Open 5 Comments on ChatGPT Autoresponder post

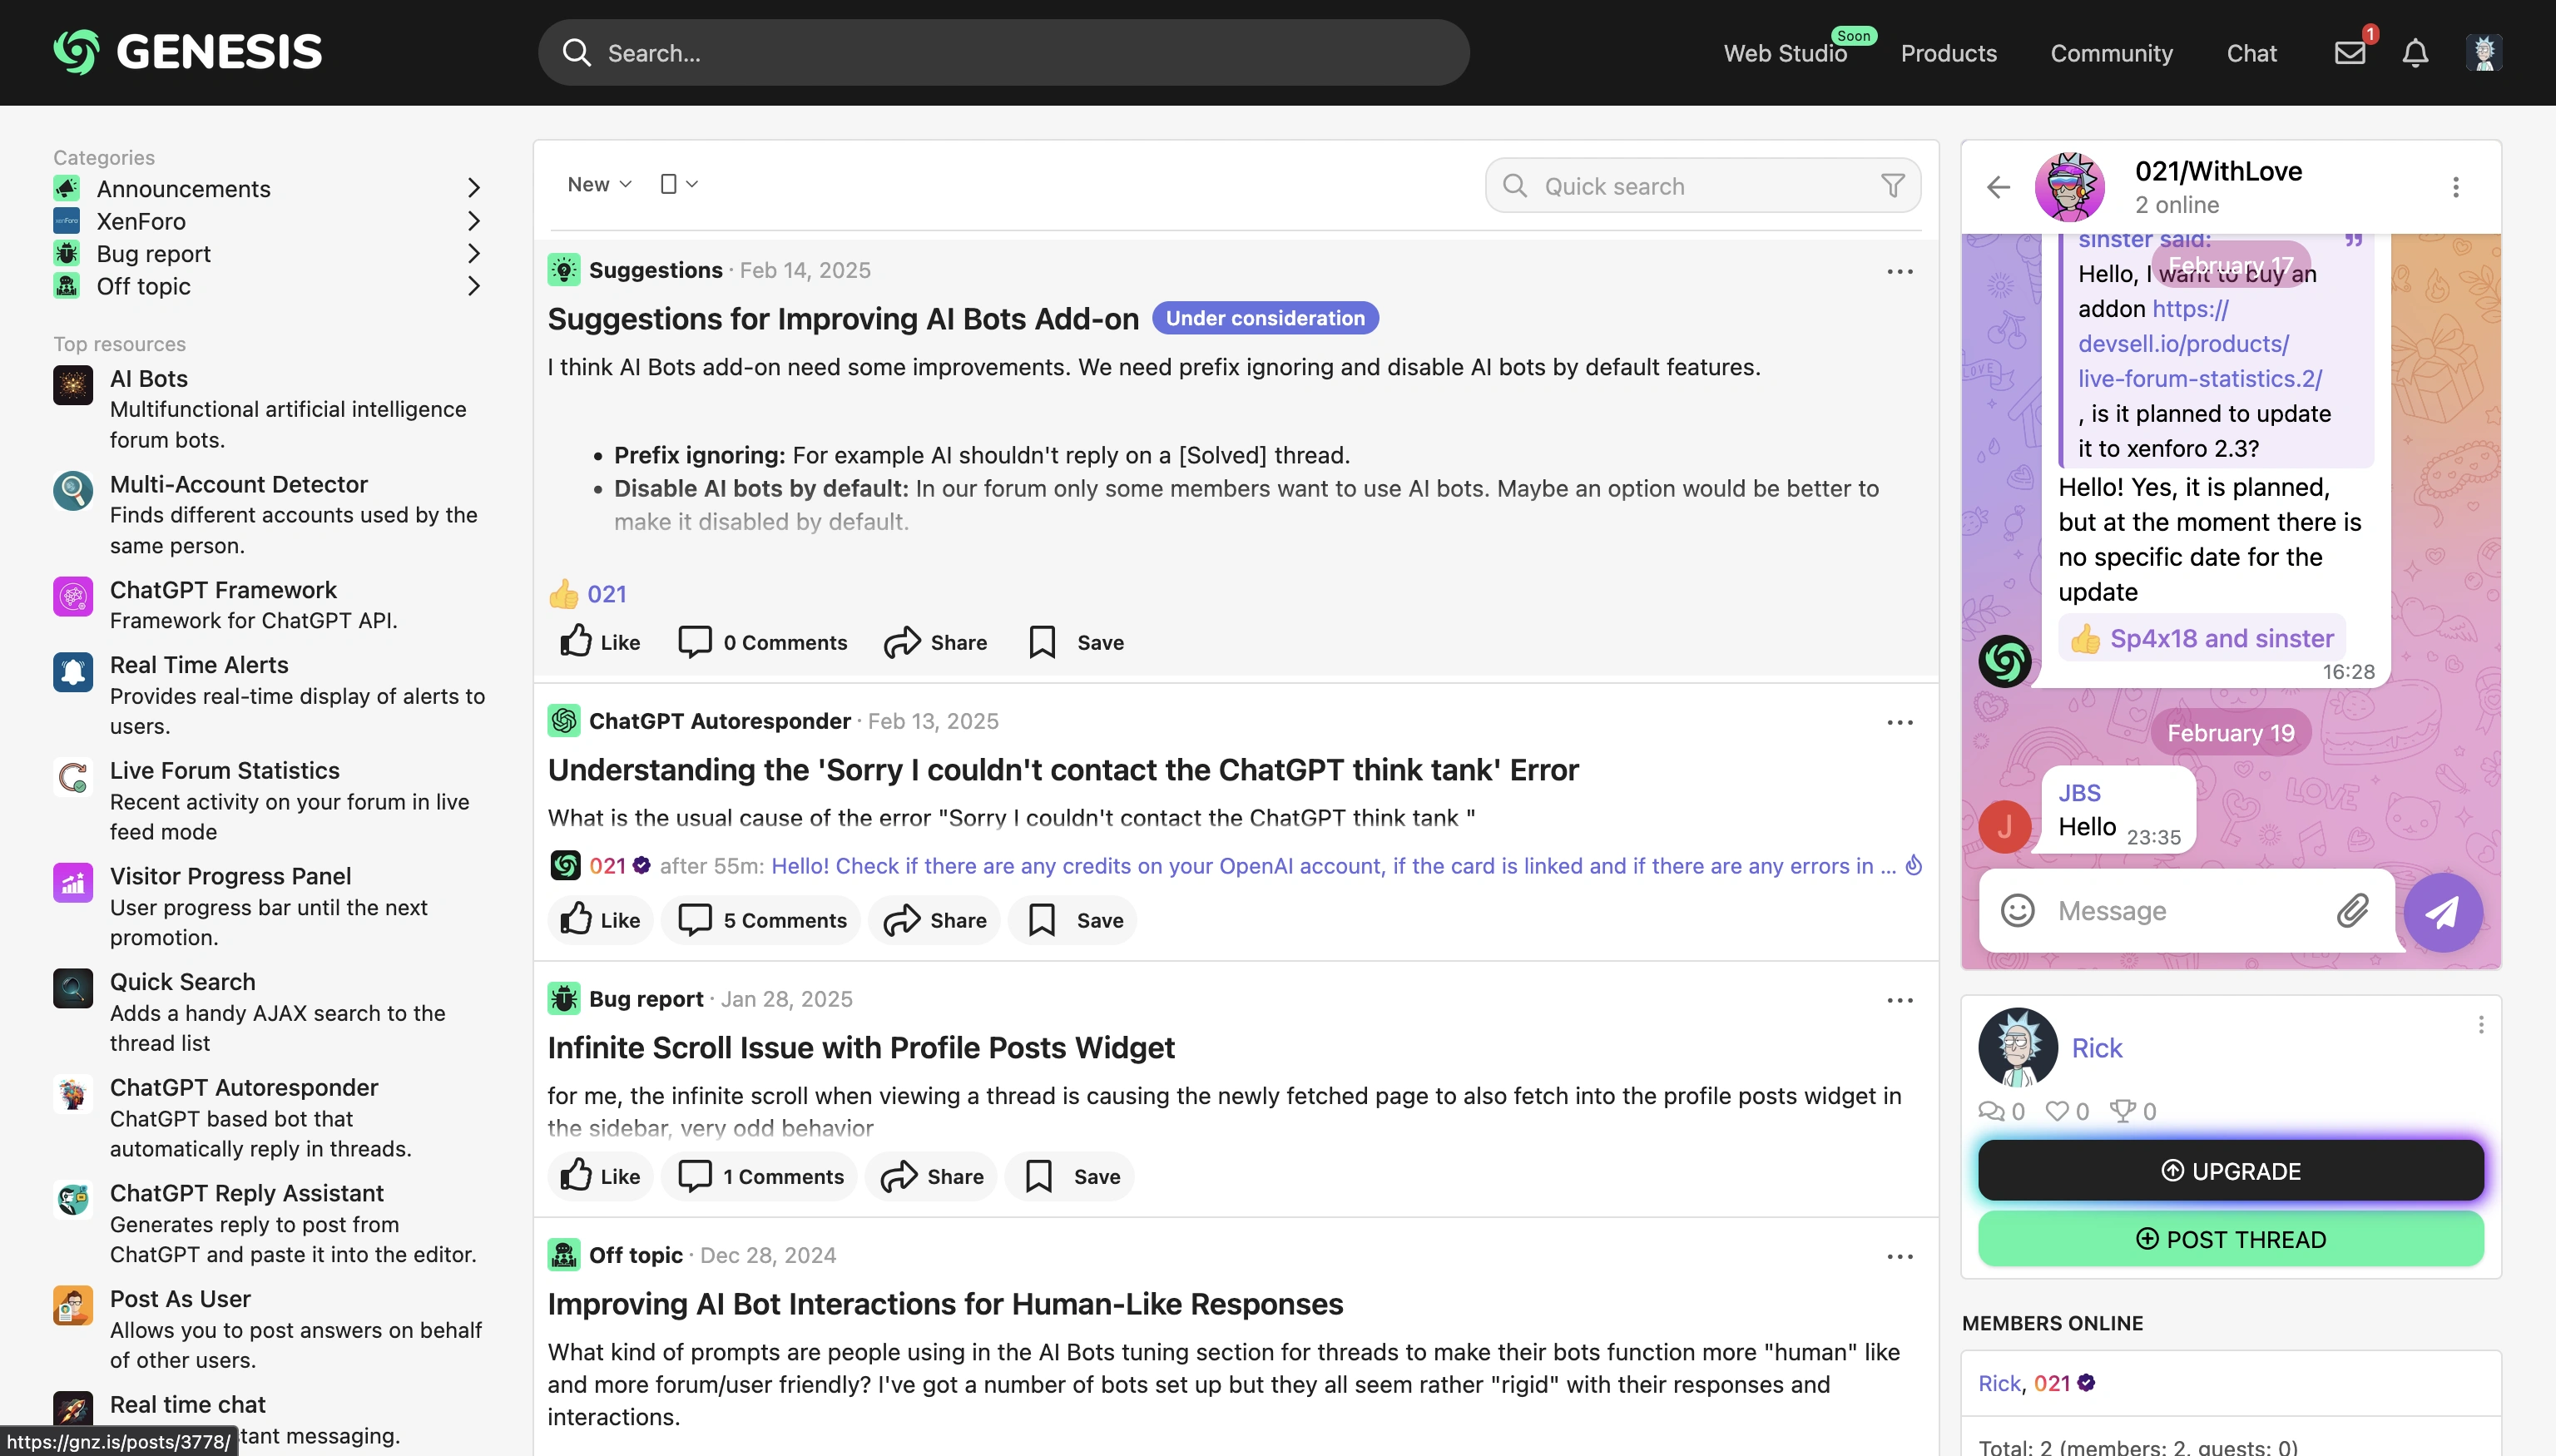(x=762, y=920)
